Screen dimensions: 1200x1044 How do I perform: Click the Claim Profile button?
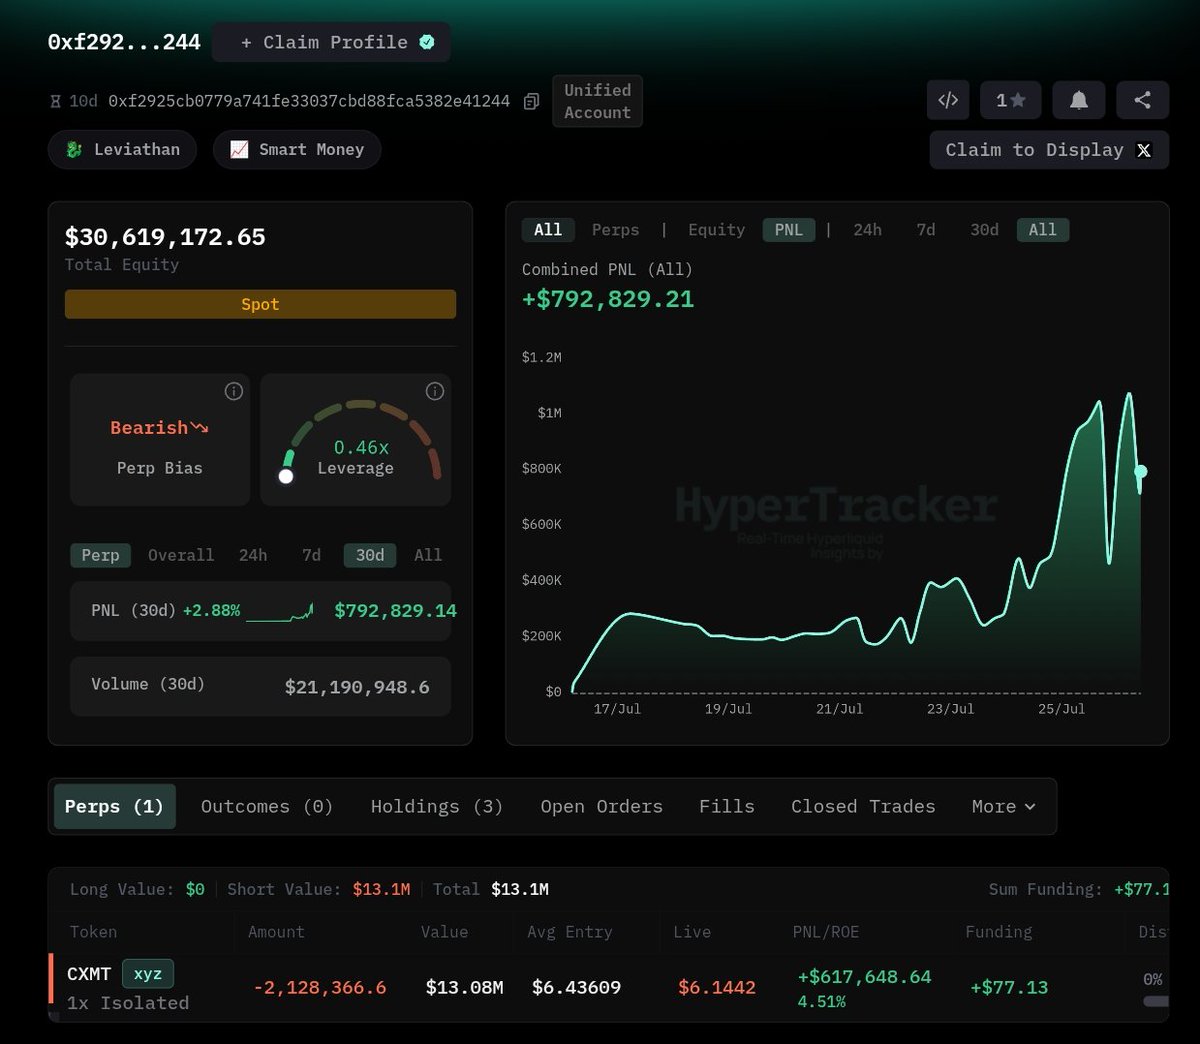point(331,42)
